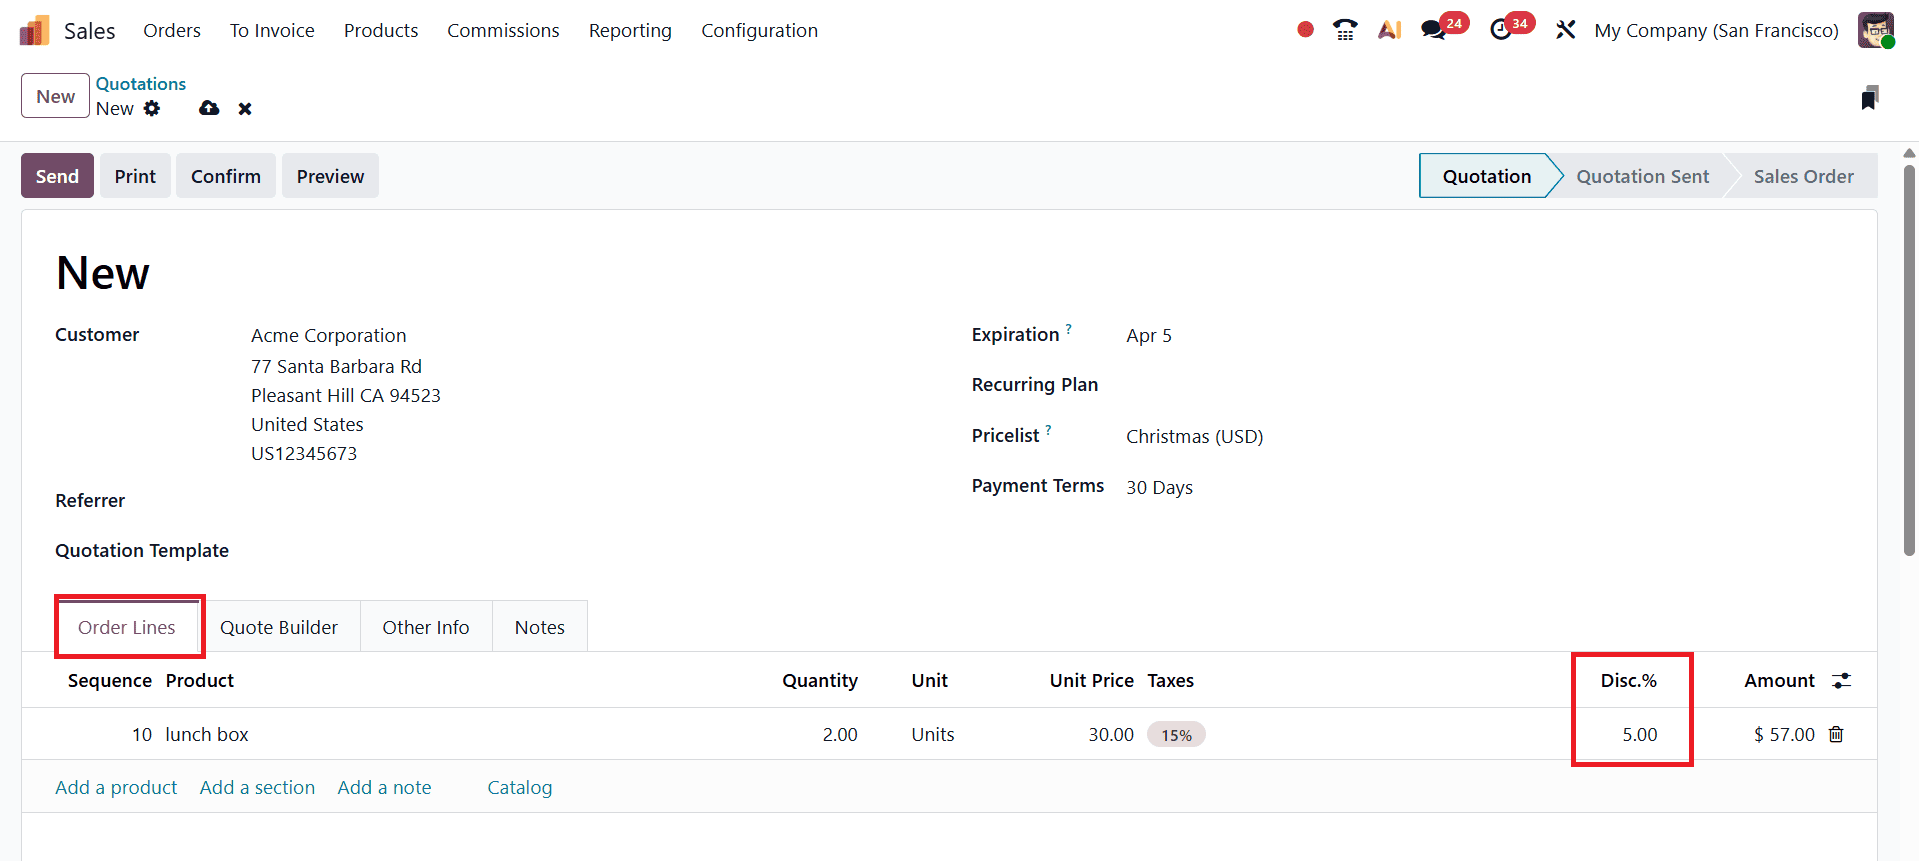Screen dimensions: 1919x861
Task: Show the Expiration help tooltip icon
Action: point(1068,328)
